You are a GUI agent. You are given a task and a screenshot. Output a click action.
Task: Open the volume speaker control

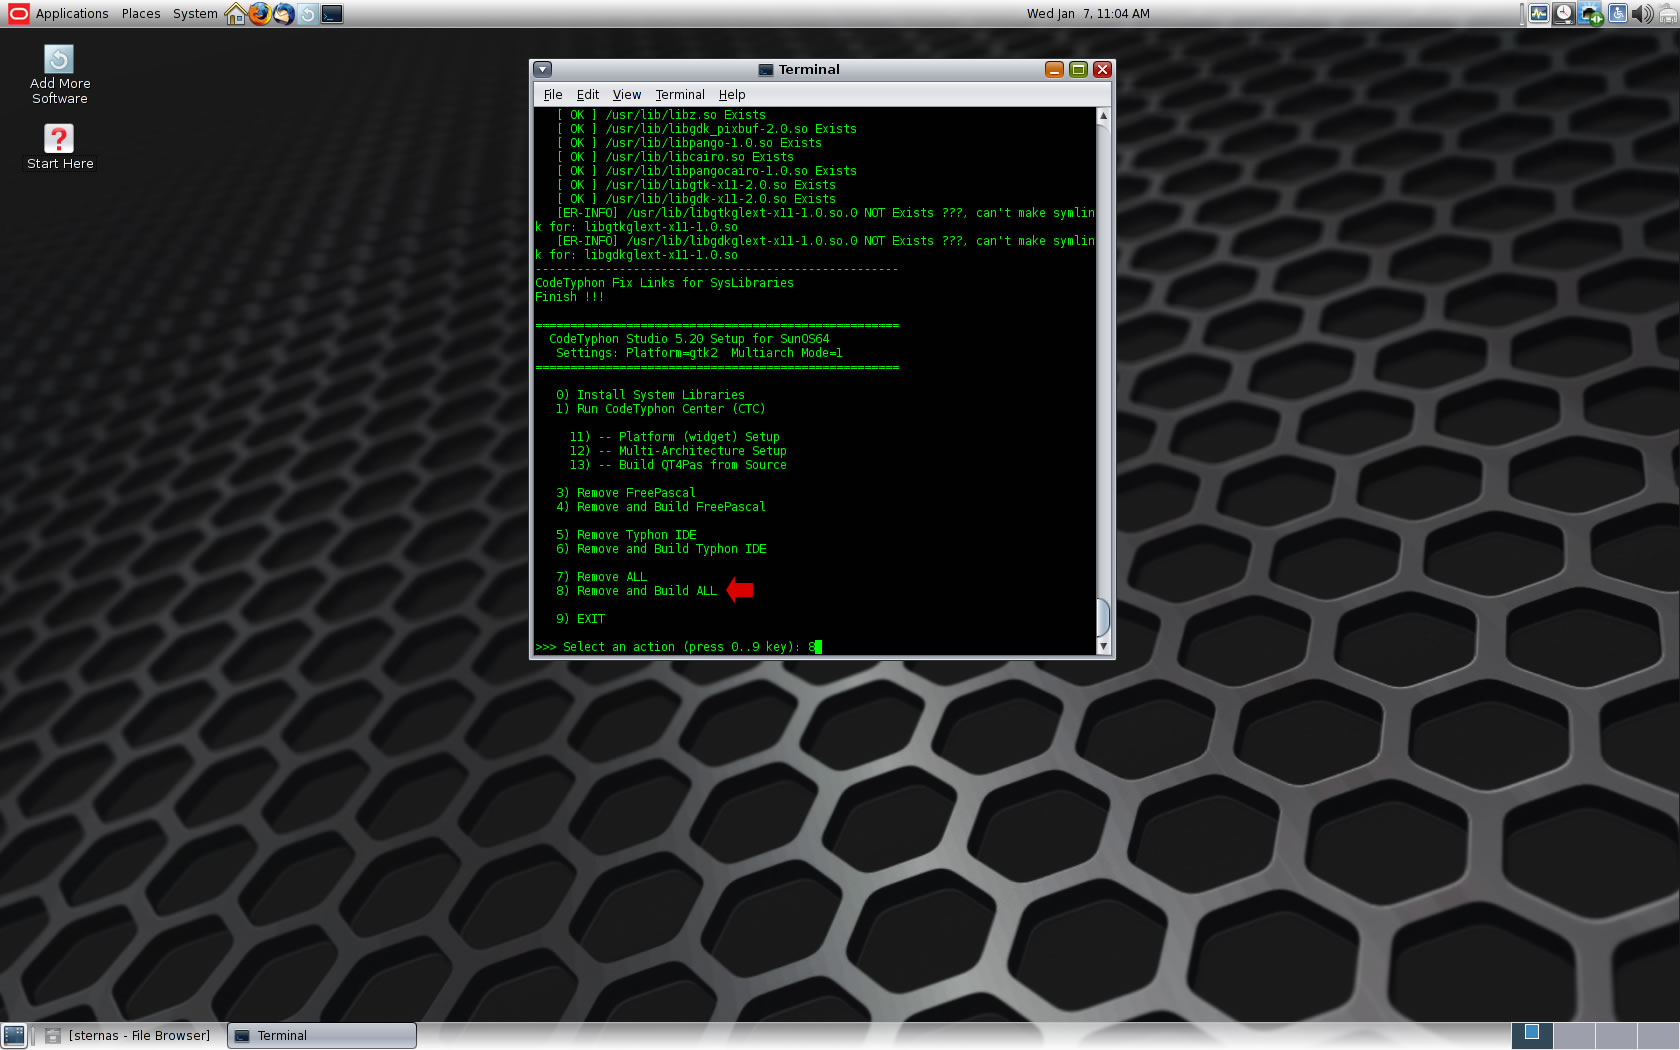[1642, 14]
